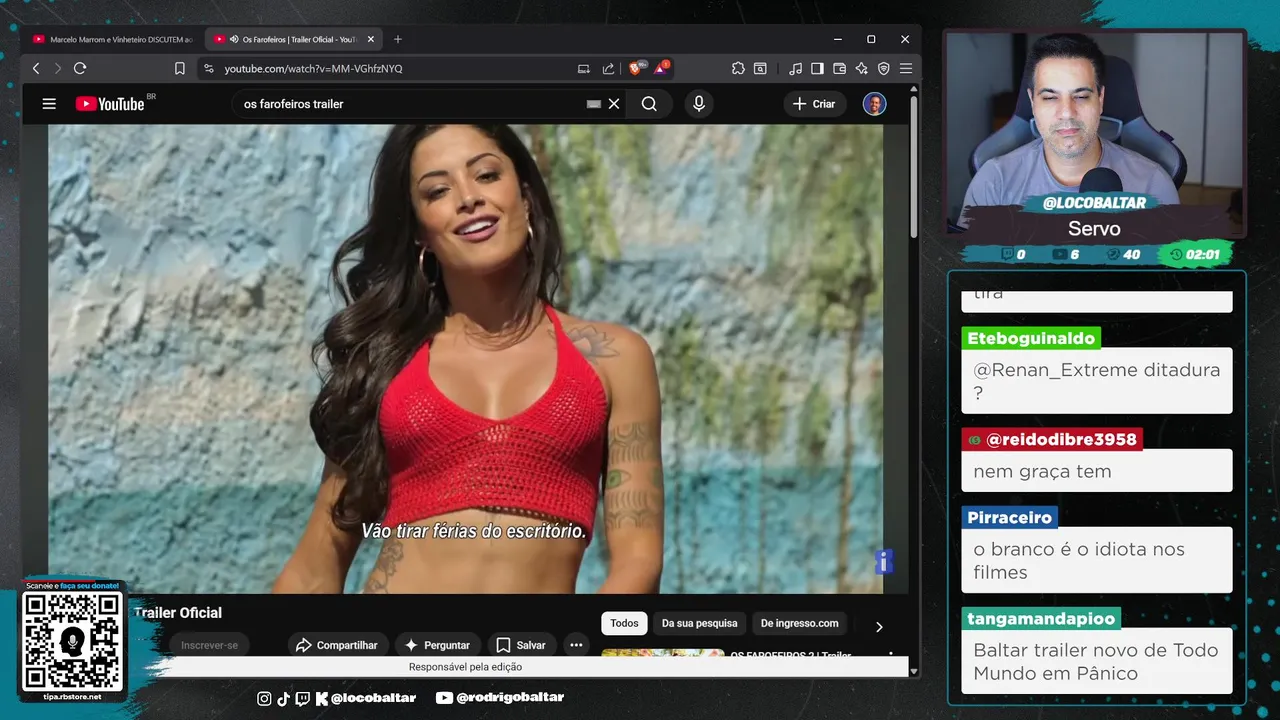Click the Eteboguinaldo chat username
This screenshot has height=720, width=1280.
[1031, 338]
